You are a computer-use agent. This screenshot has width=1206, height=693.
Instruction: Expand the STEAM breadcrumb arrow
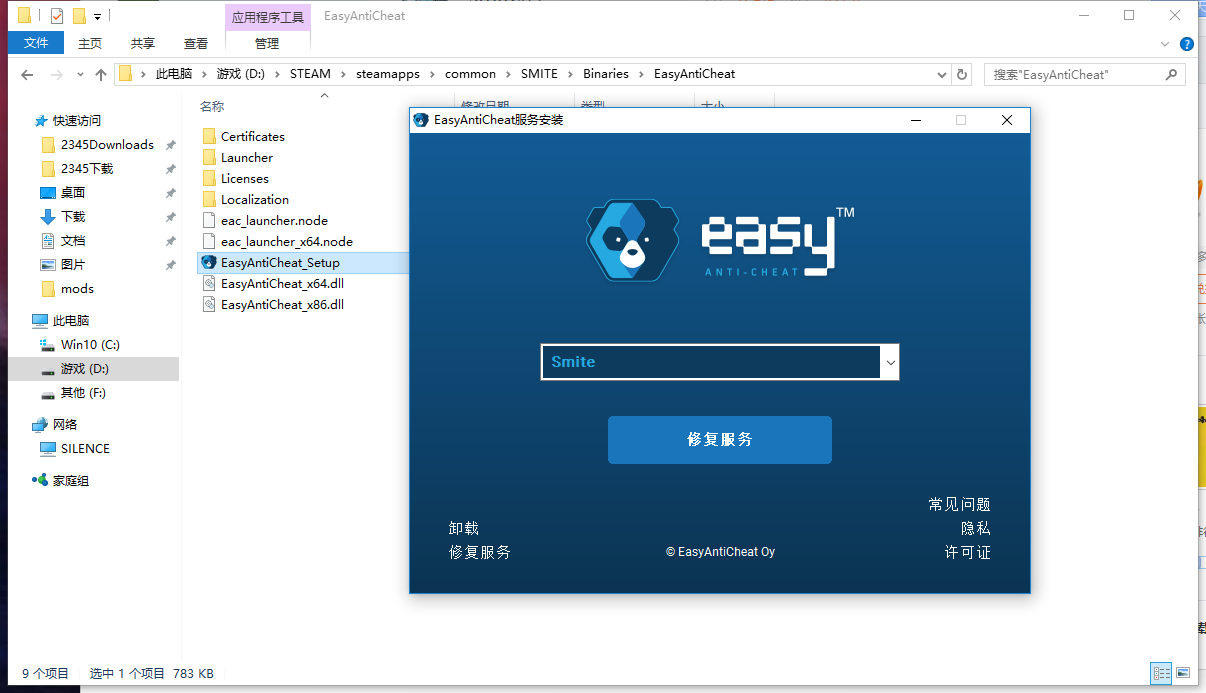[343, 74]
